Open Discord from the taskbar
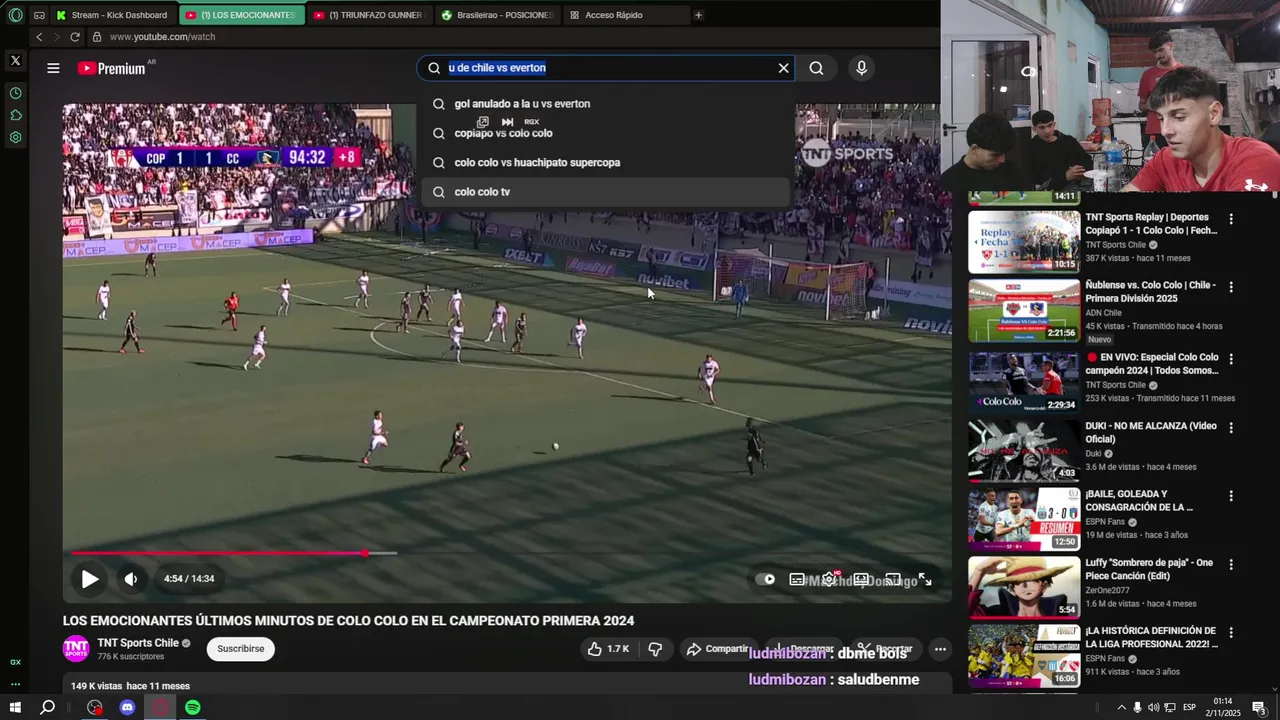Image resolution: width=1280 pixels, height=720 pixels. (x=127, y=708)
